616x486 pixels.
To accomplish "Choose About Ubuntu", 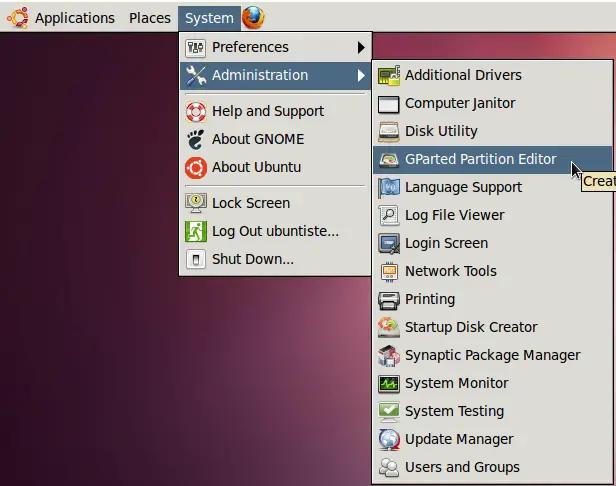I will tap(275, 168).
